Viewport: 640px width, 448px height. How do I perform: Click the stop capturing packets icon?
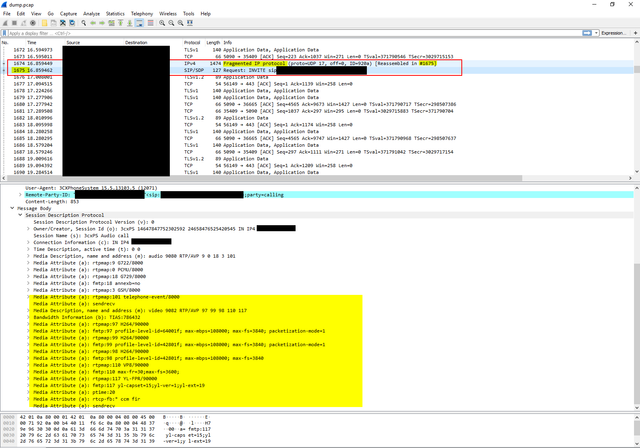pyautogui.click(x=14, y=23)
